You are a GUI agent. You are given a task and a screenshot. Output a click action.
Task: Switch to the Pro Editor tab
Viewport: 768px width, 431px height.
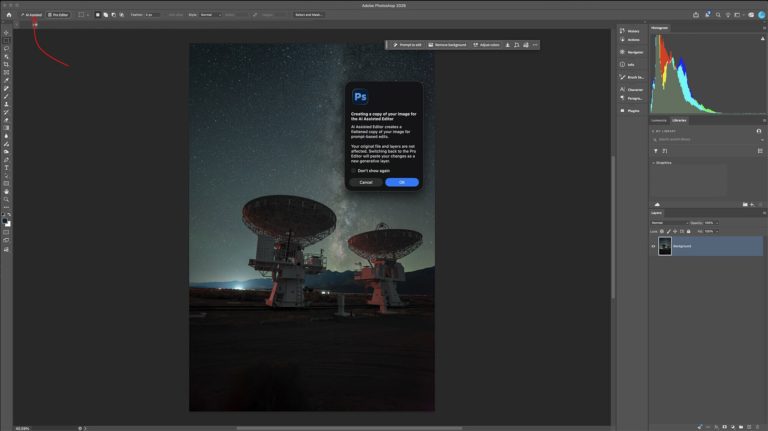[58, 15]
